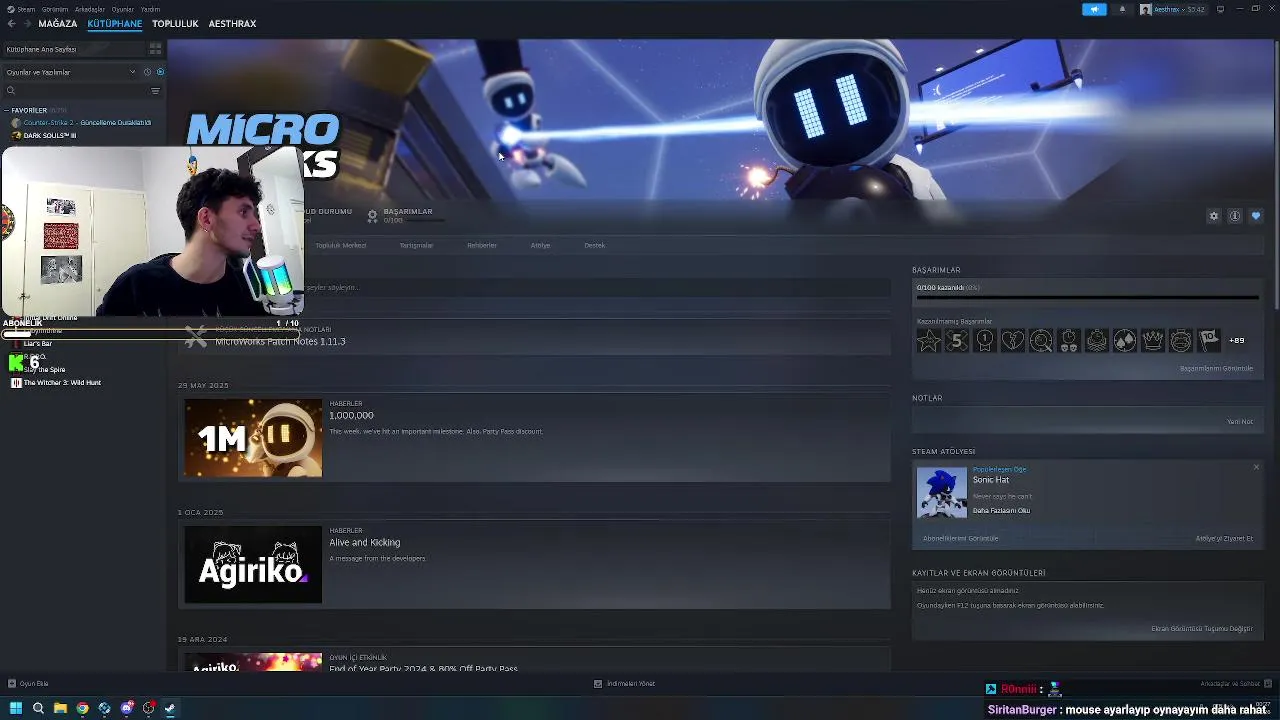This screenshot has height=720, width=1280.
Task: Open İndirmeleri Yönet downloads manager
Action: pos(625,684)
